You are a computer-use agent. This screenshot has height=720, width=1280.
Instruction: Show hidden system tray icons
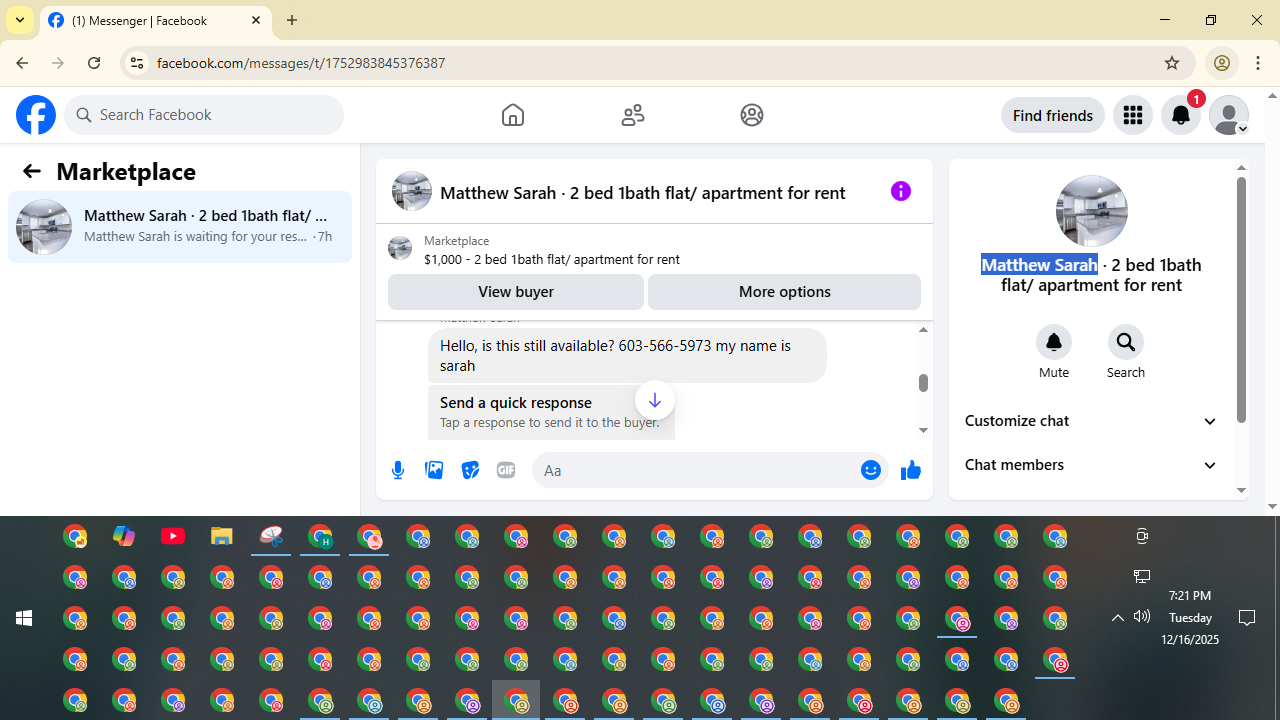click(x=1118, y=617)
